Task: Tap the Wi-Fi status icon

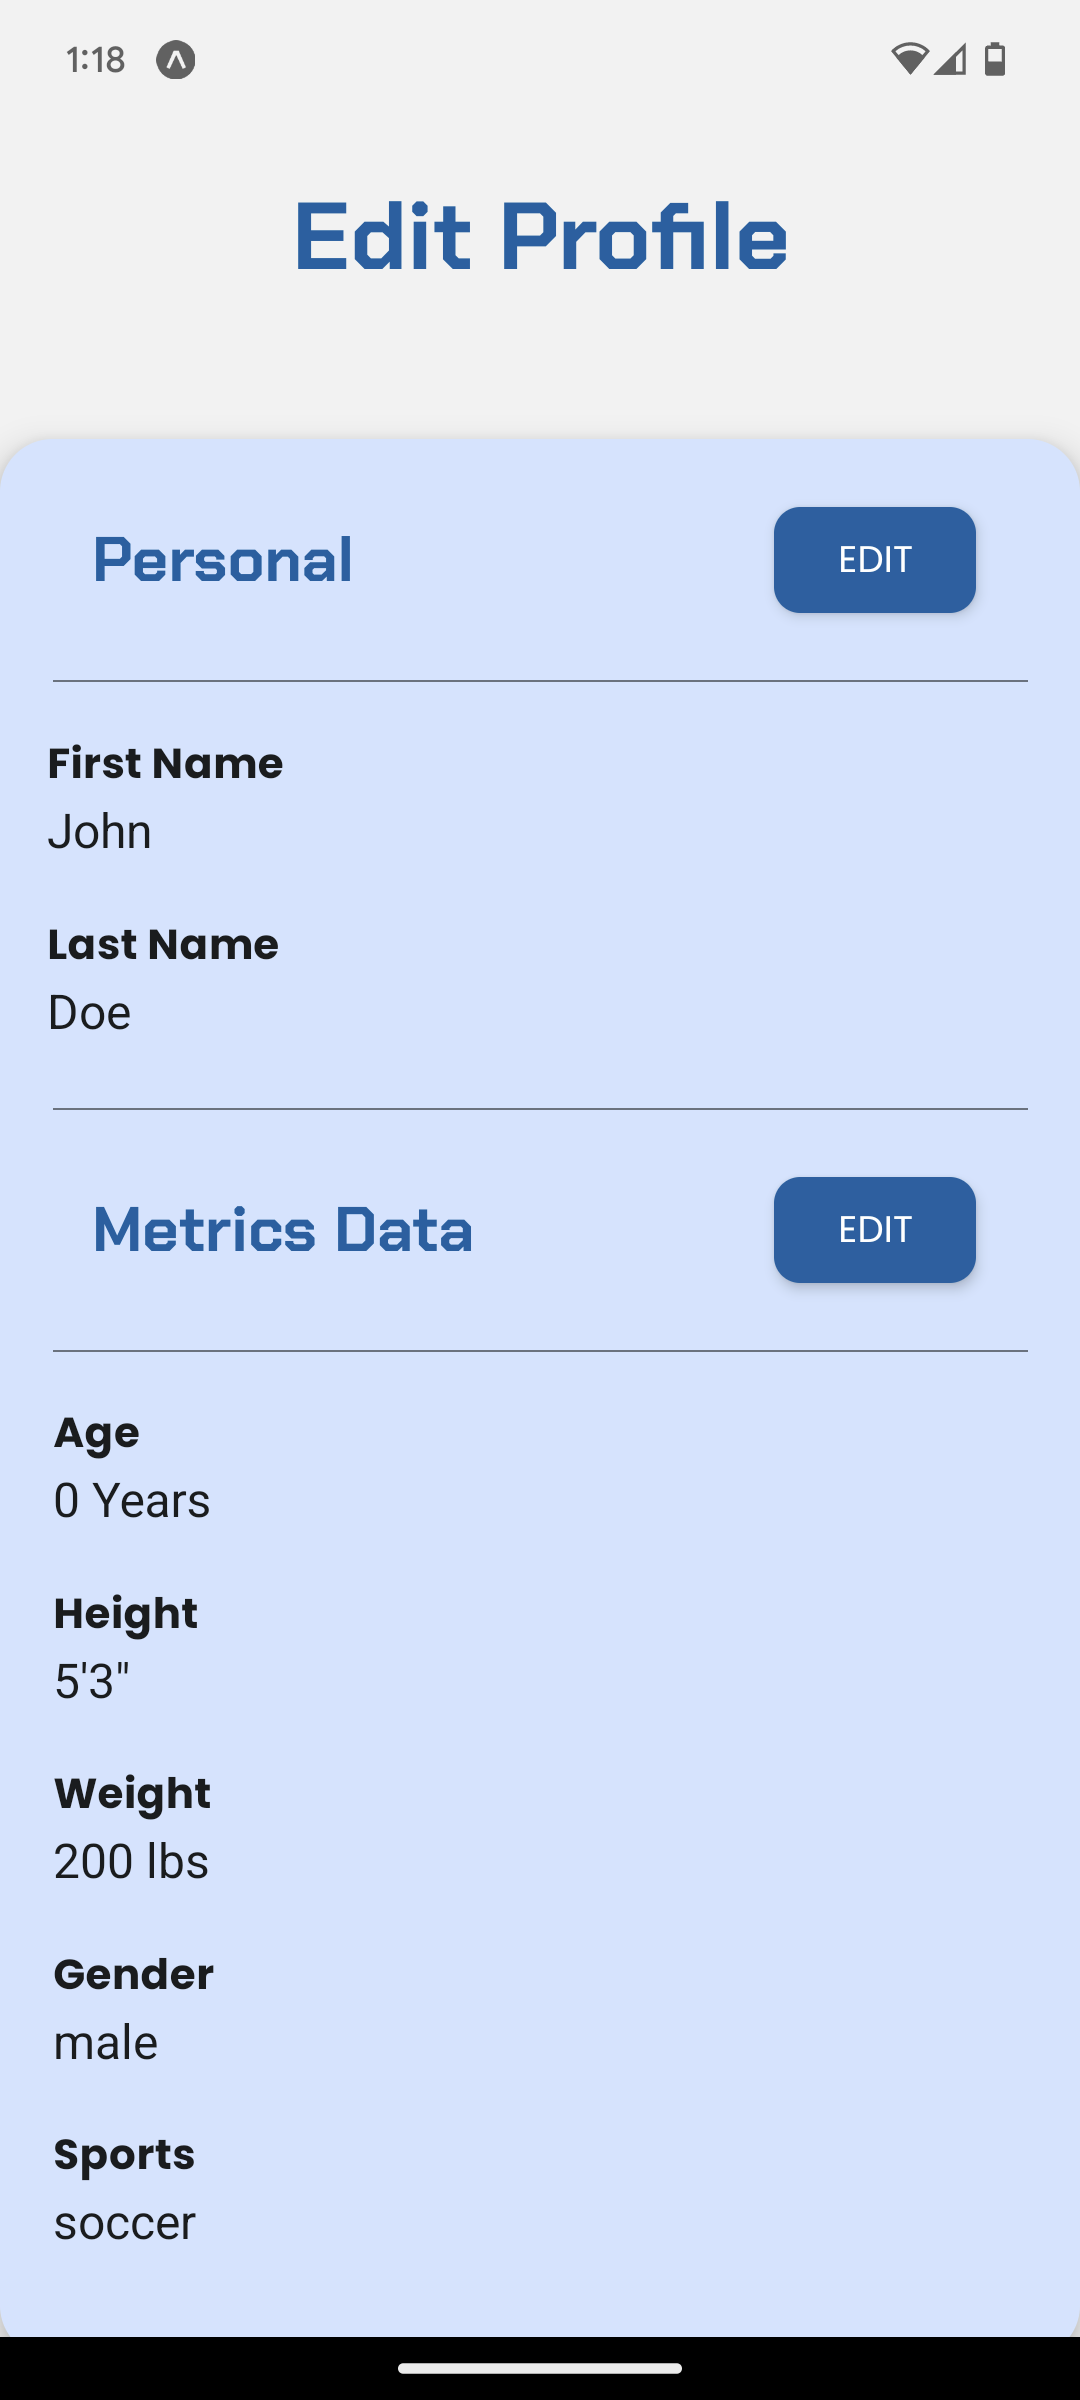Action: pyautogui.click(x=908, y=60)
